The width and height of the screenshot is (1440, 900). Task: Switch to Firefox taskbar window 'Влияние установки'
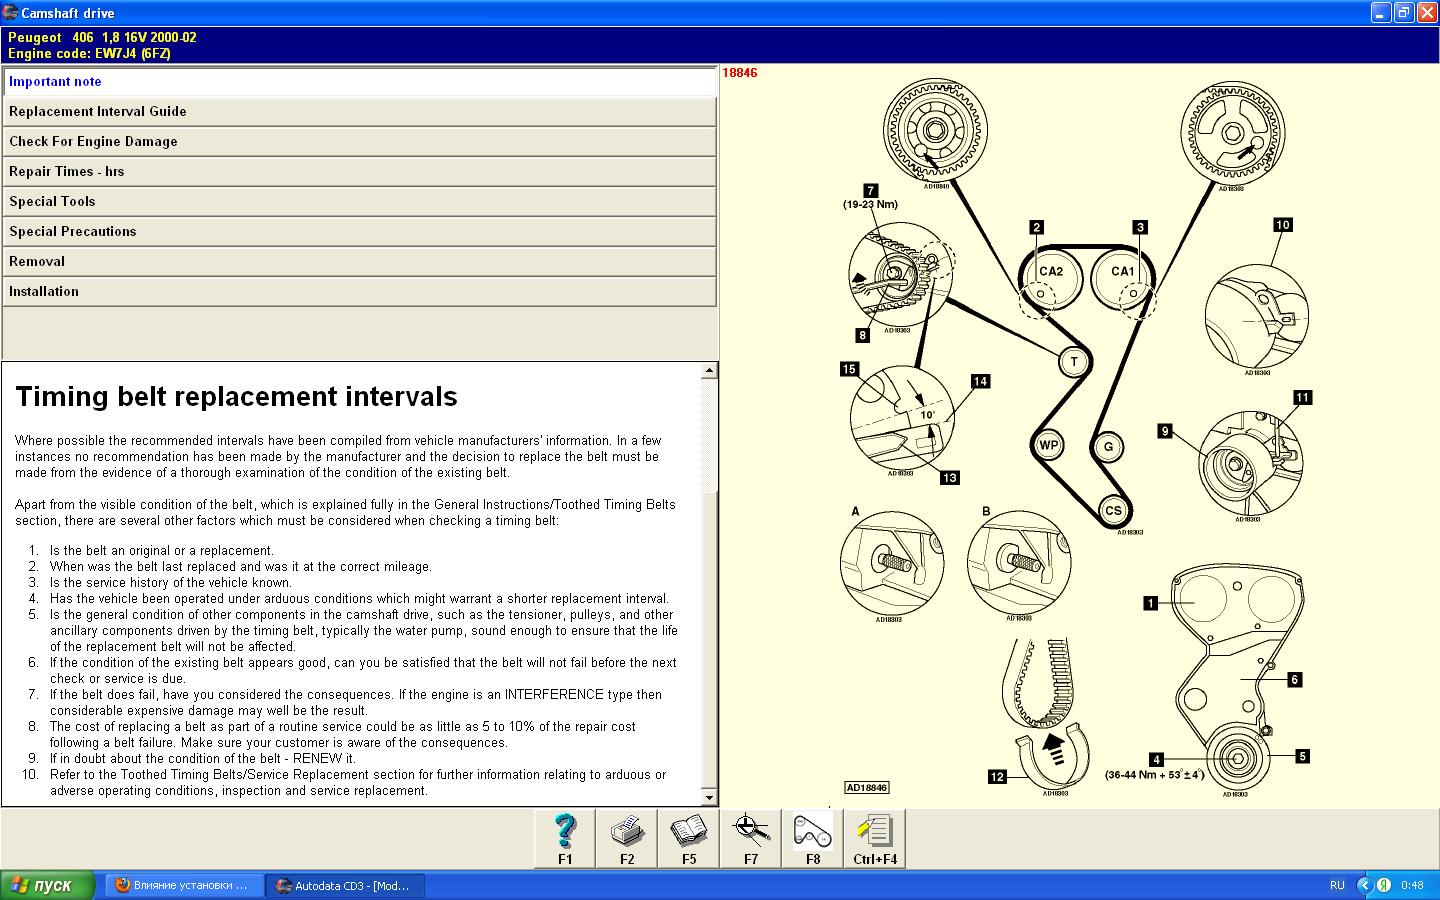pos(183,885)
